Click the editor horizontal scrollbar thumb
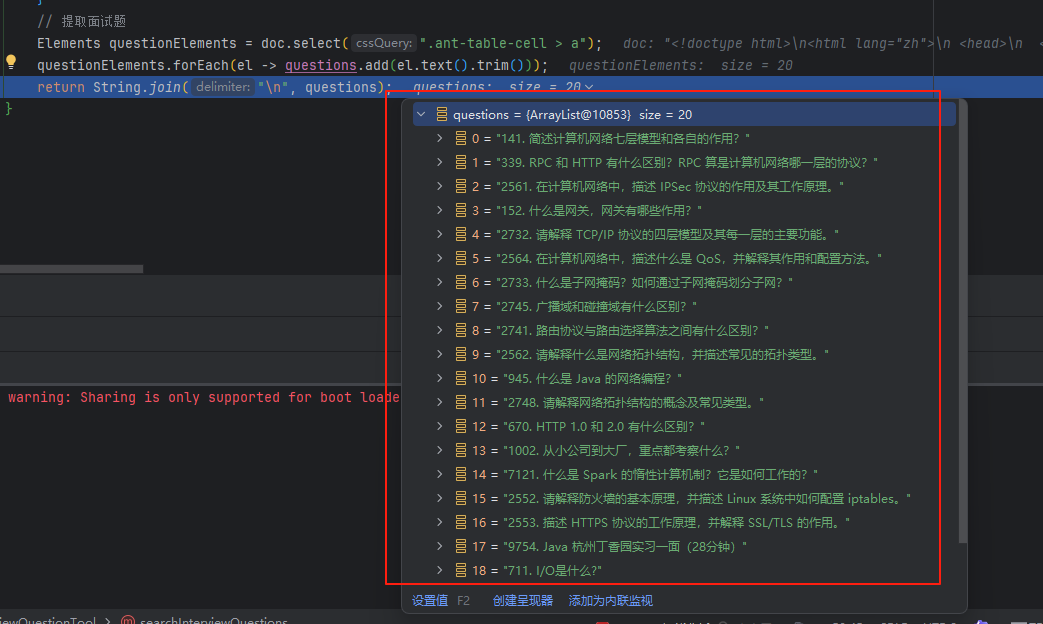The width and height of the screenshot is (1043, 624). (71, 269)
